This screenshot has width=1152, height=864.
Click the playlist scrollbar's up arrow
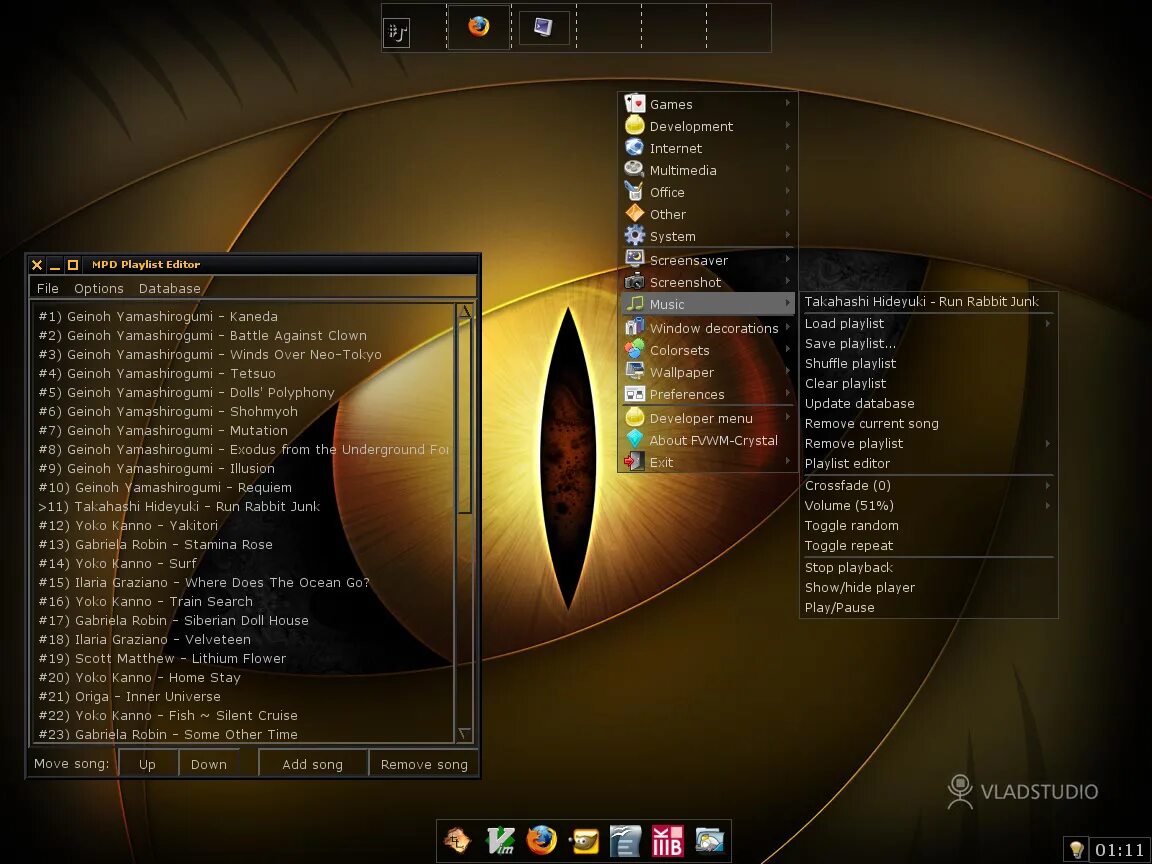click(464, 312)
